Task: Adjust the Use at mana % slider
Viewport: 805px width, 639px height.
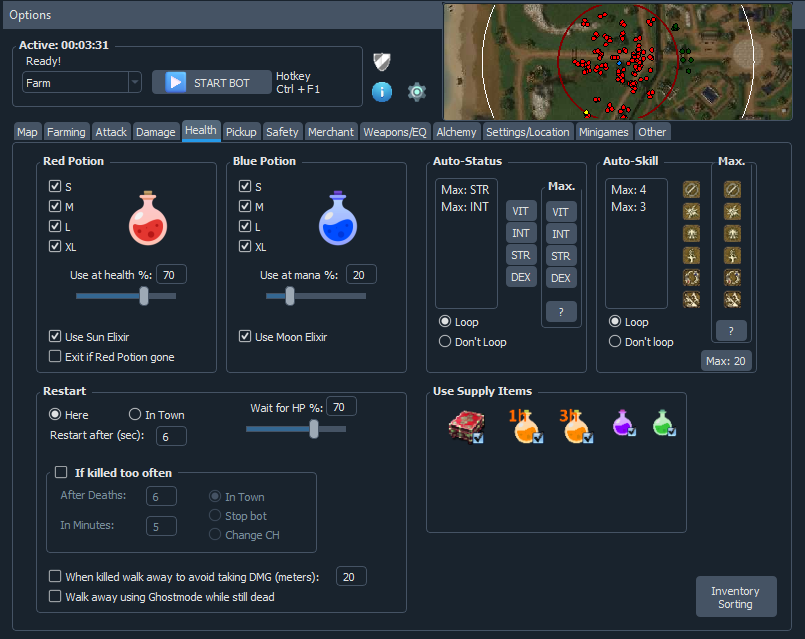Action: click(290, 296)
